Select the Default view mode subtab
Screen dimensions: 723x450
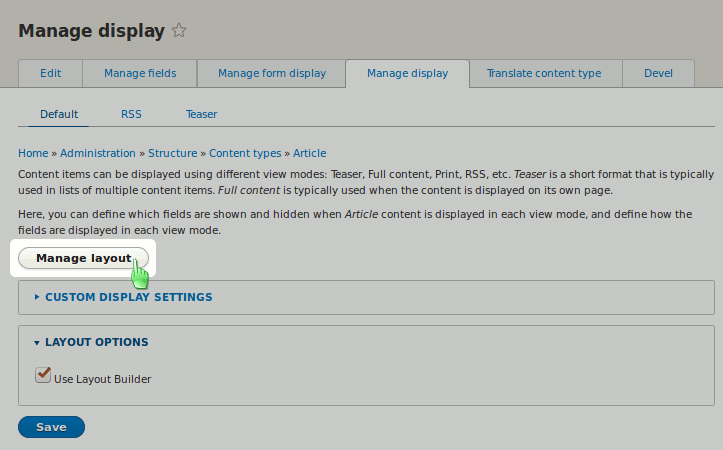(x=59, y=114)
